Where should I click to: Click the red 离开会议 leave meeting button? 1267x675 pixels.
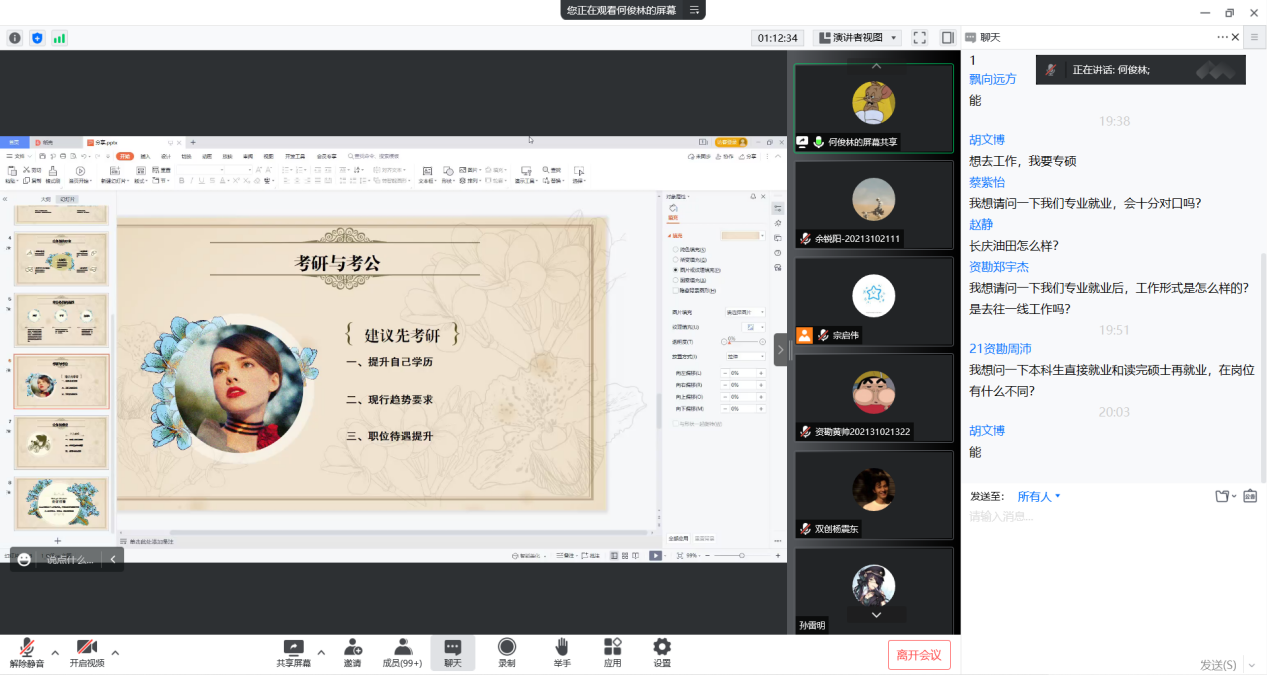(919, 655)
